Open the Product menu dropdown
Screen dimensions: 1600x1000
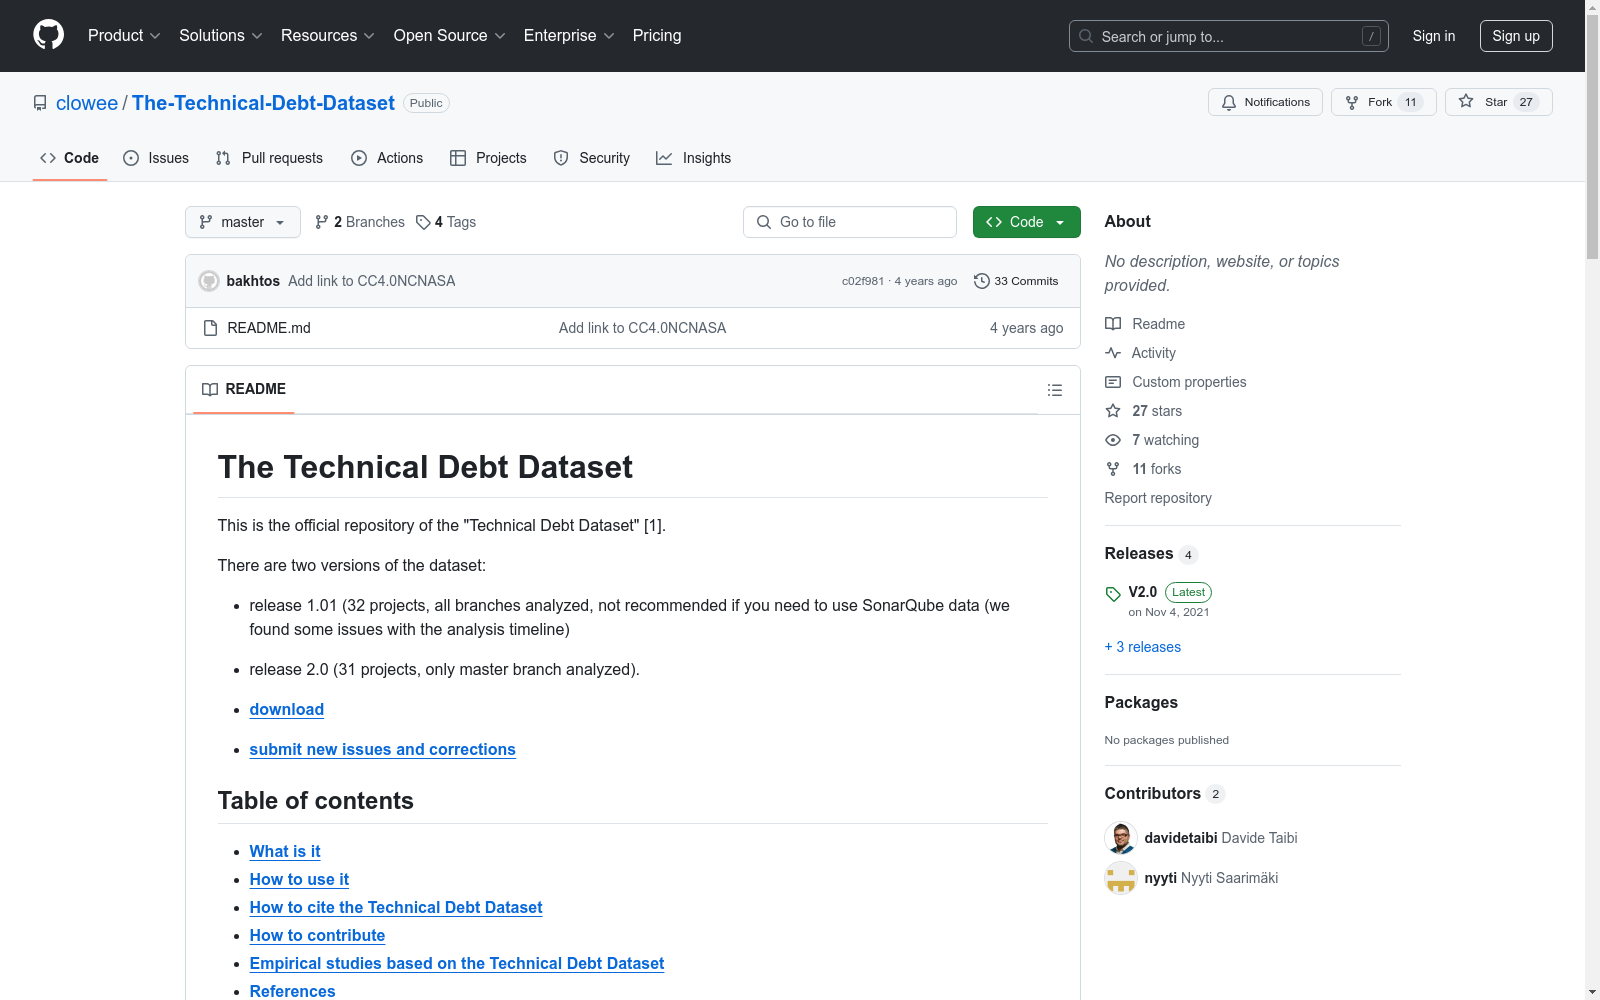[x=124, y=35]
